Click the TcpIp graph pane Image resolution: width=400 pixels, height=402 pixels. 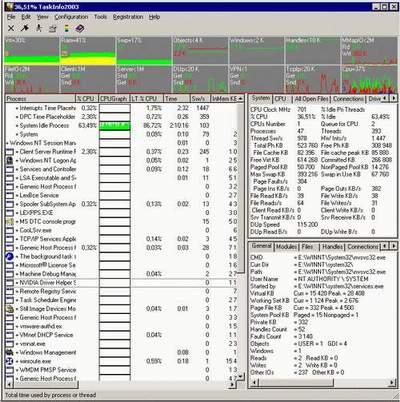coord(312,79)
